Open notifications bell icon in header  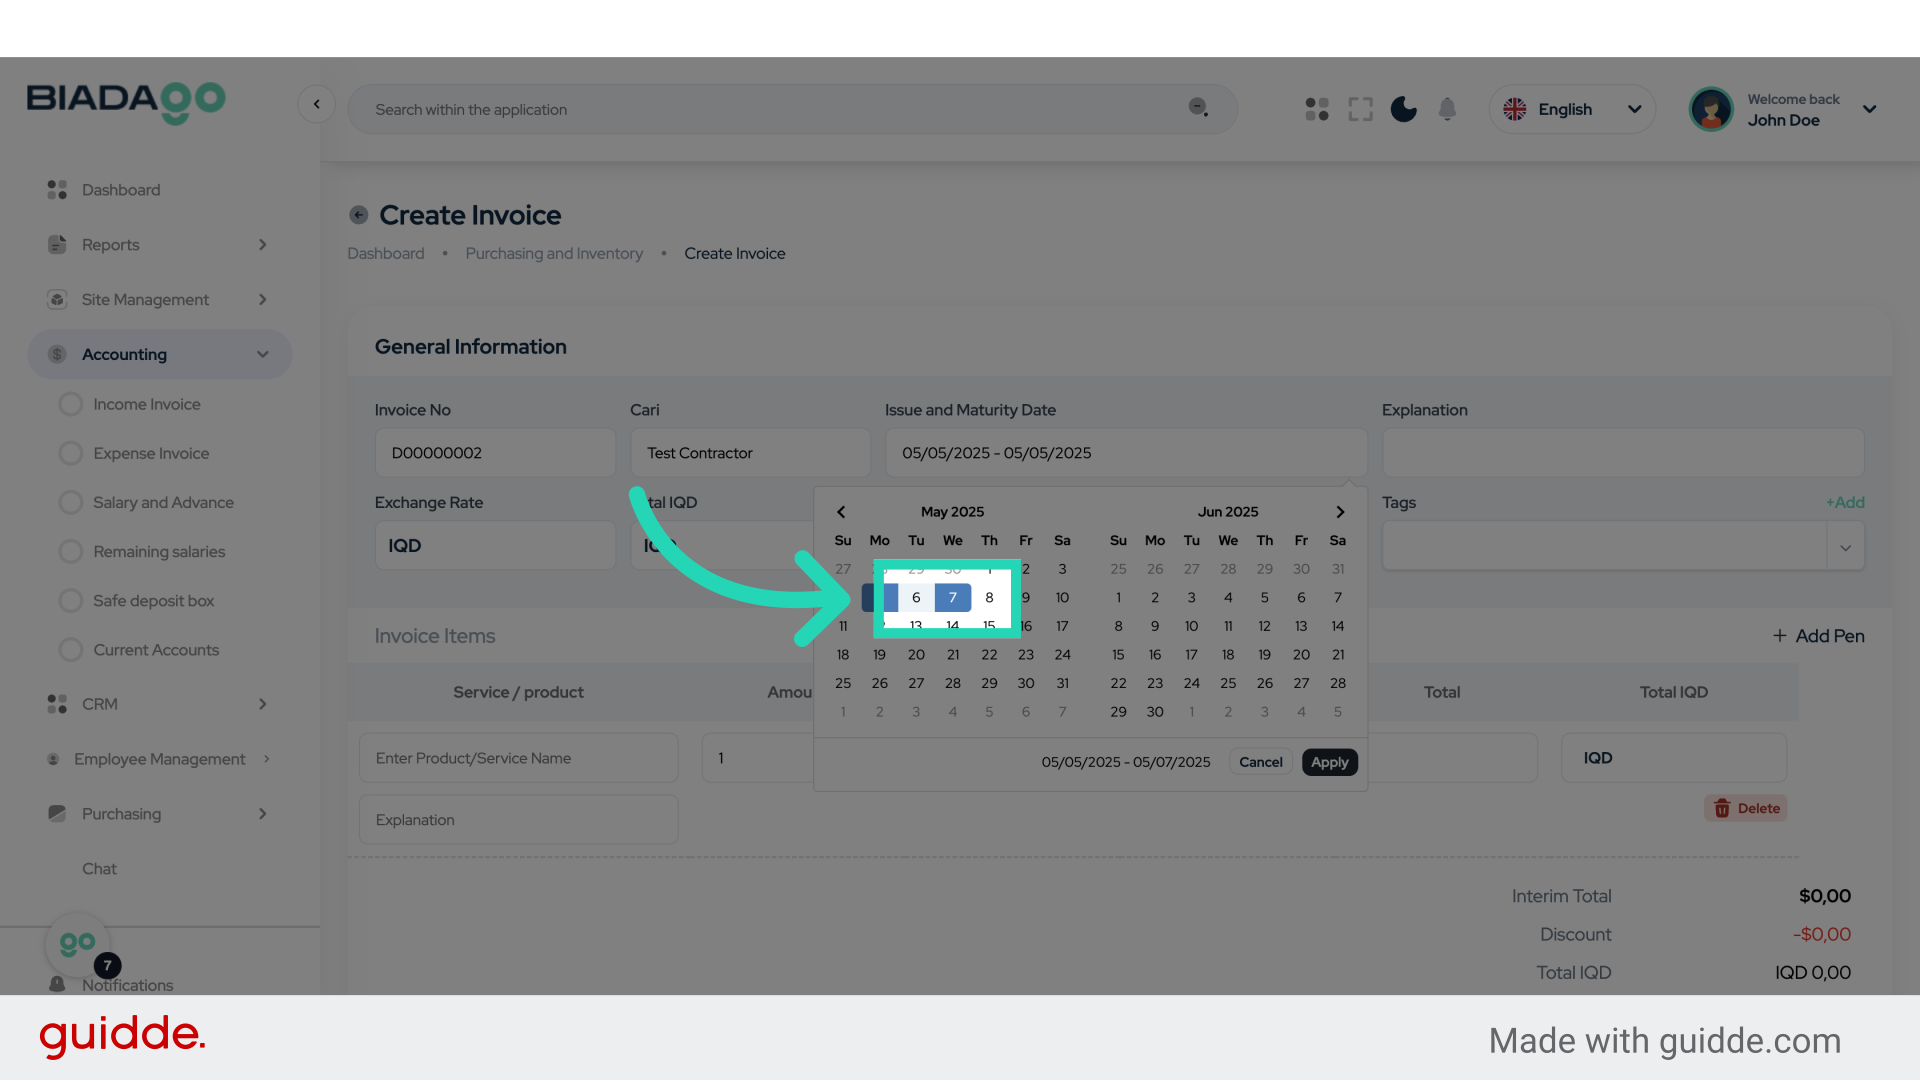coord(1447,109)
